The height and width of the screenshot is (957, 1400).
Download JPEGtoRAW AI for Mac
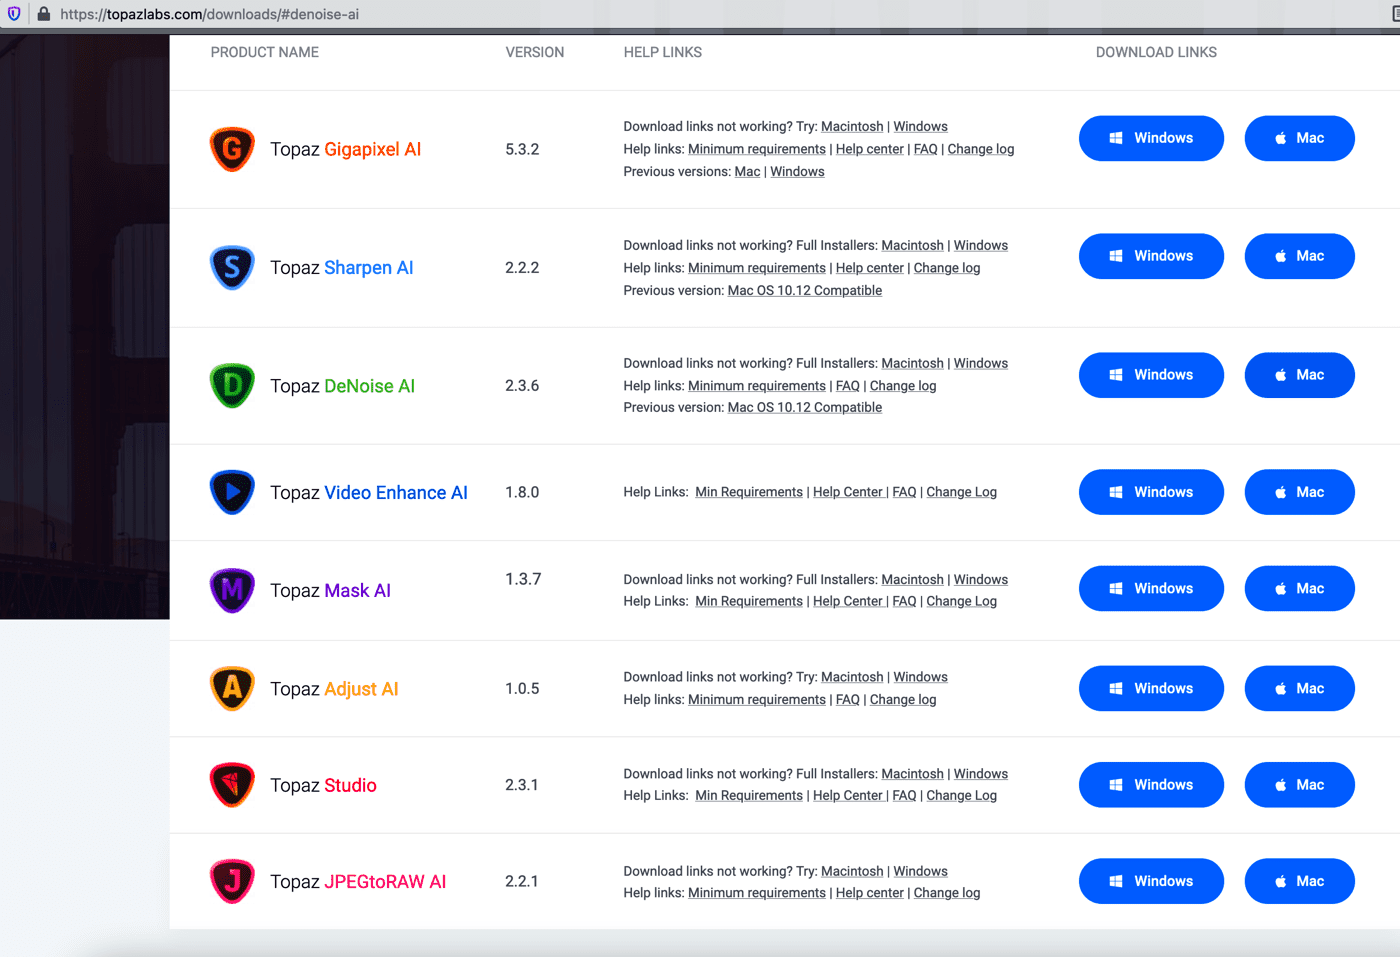(x=1299, y=881)
